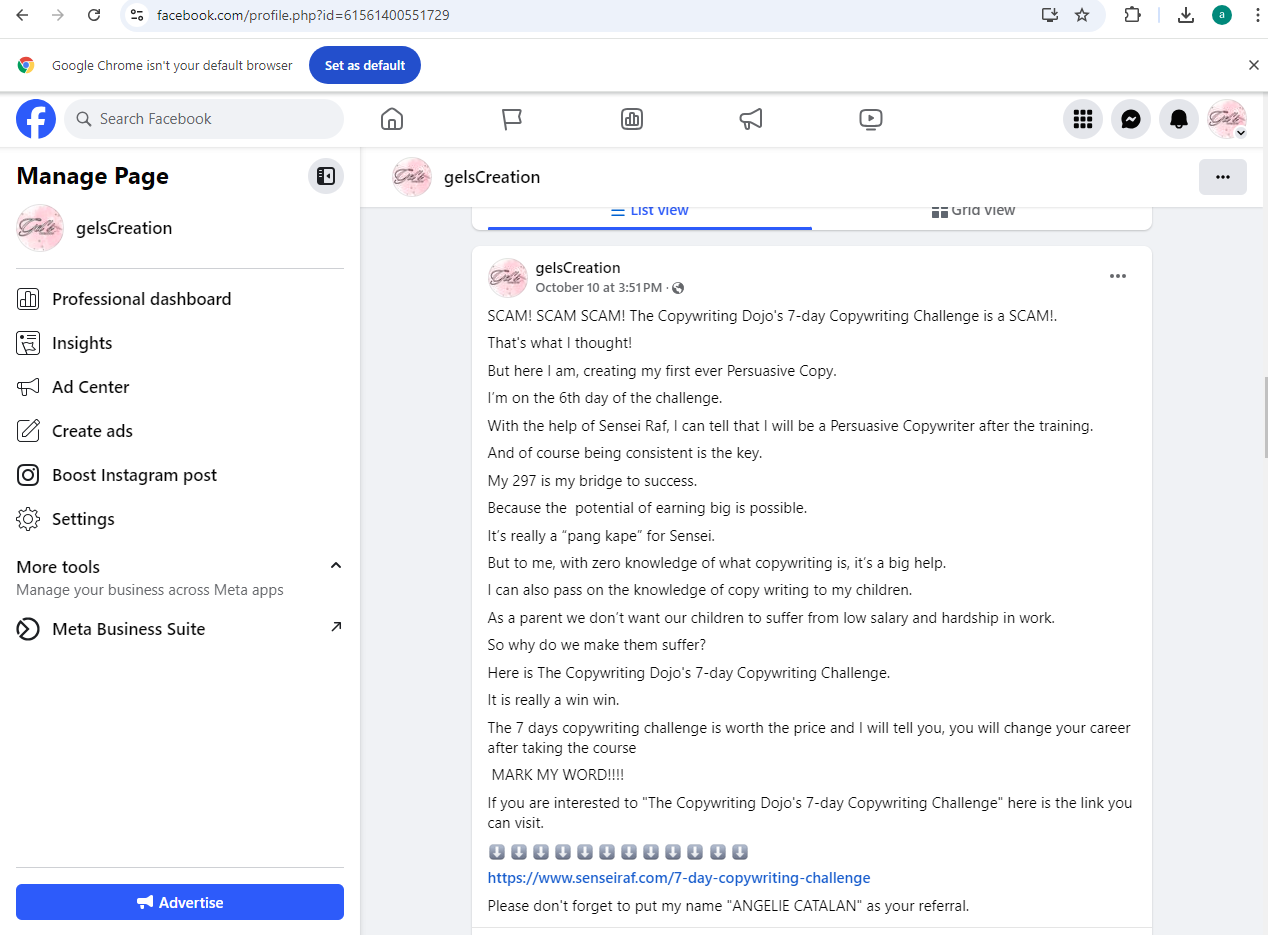
Task: Bookmark this page with the star icon
Action: [x=1082, y=15]
